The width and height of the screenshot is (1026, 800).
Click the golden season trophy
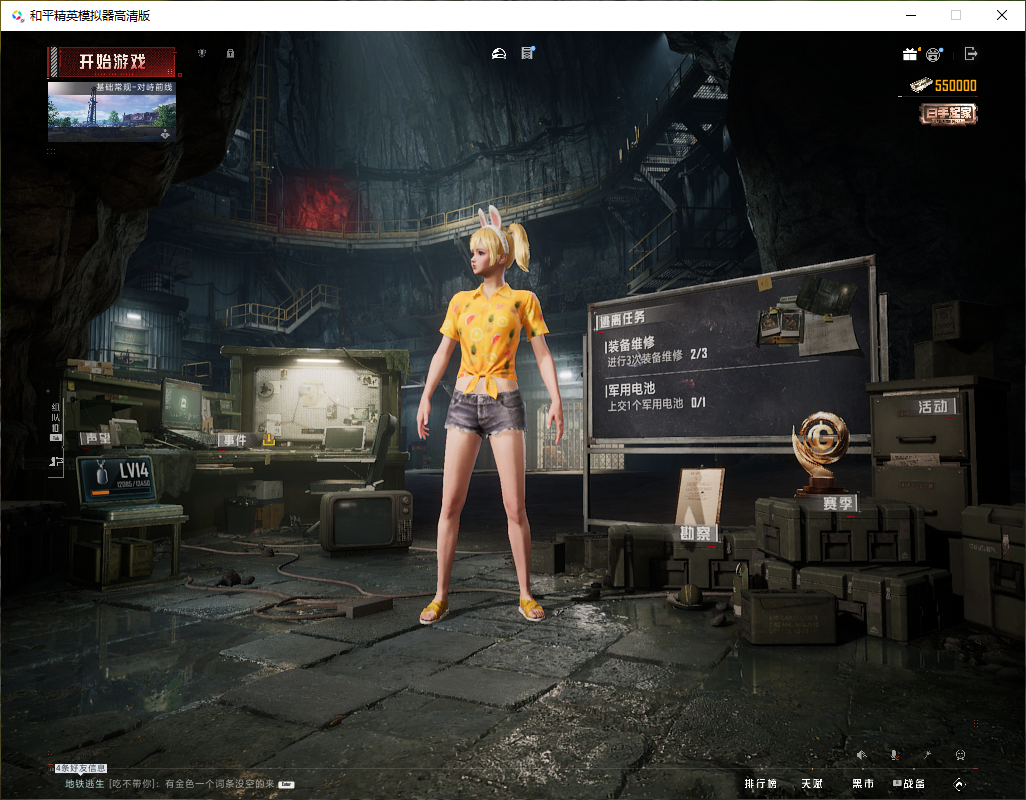(x=821, y=451)
